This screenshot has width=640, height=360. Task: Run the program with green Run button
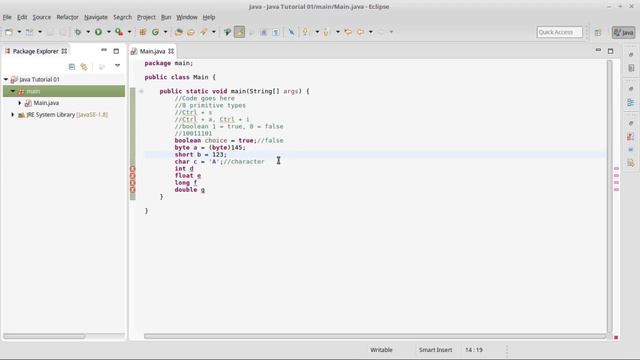[98, 32]
